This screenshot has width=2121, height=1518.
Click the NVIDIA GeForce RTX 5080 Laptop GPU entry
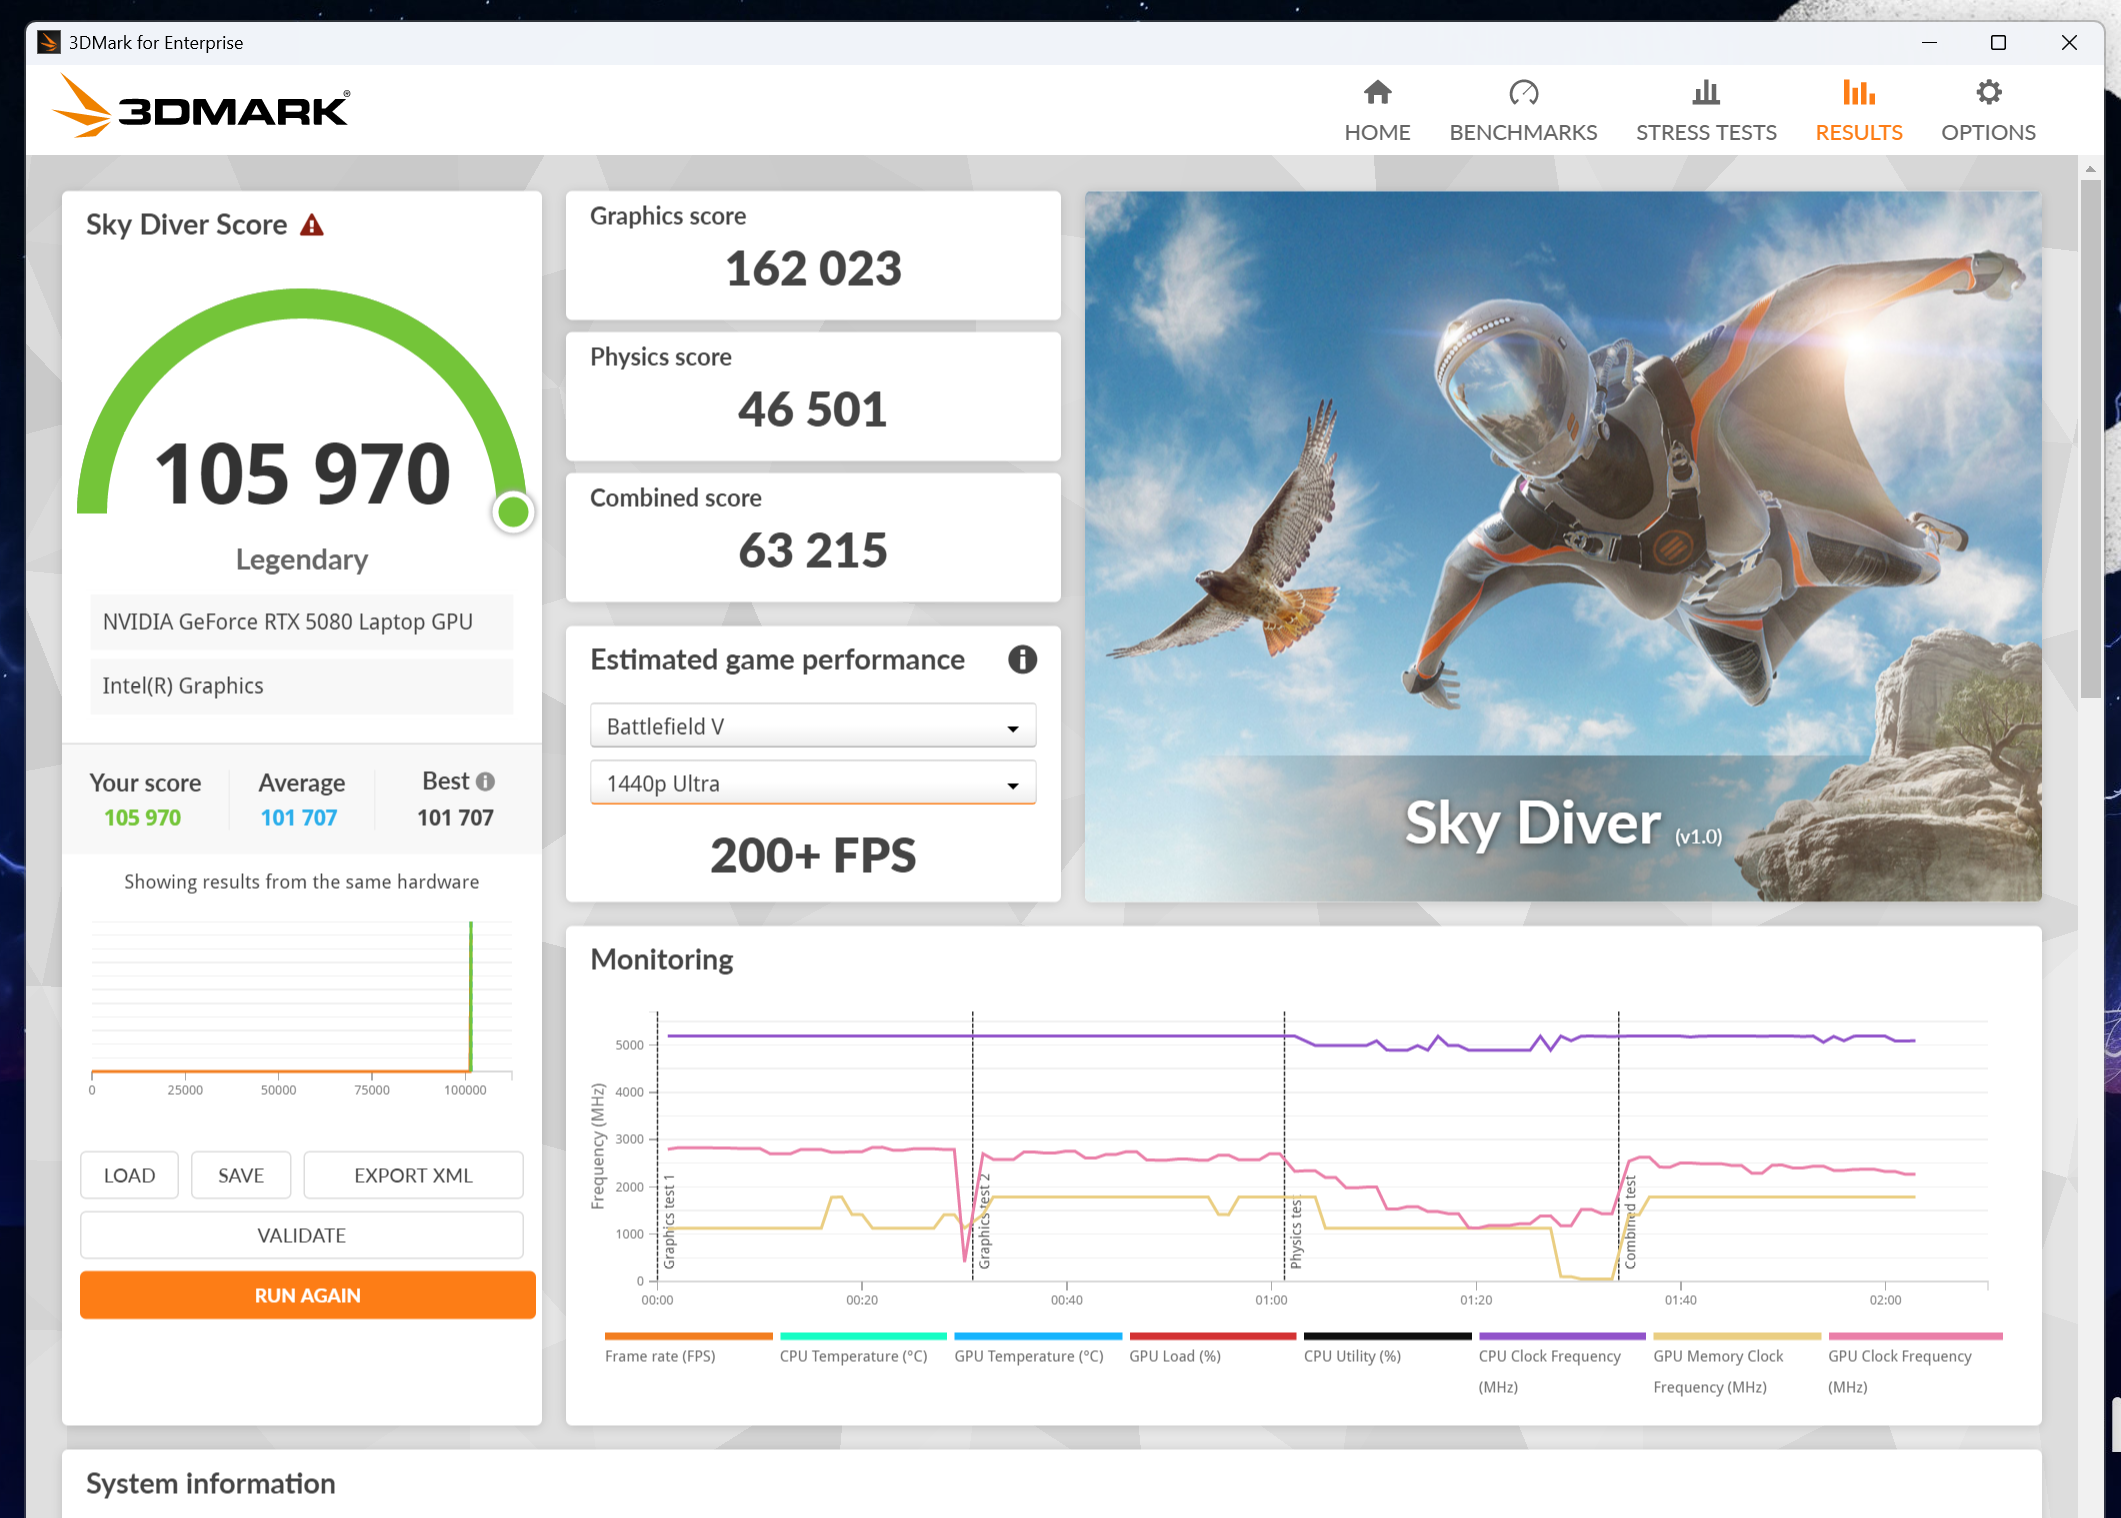[301, 622]
